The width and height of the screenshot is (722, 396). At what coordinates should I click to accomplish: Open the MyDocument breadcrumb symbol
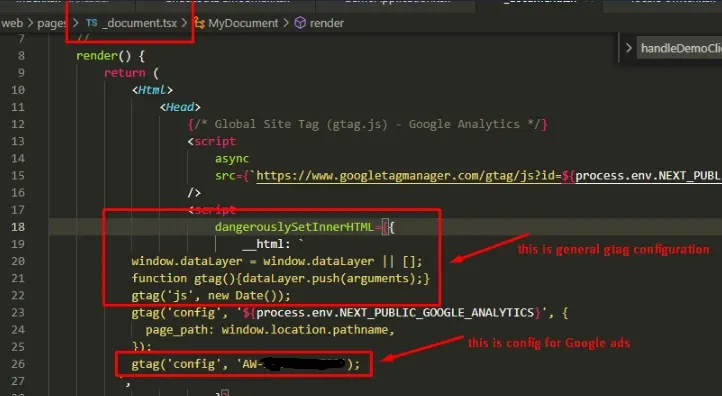tap(243, 23)
